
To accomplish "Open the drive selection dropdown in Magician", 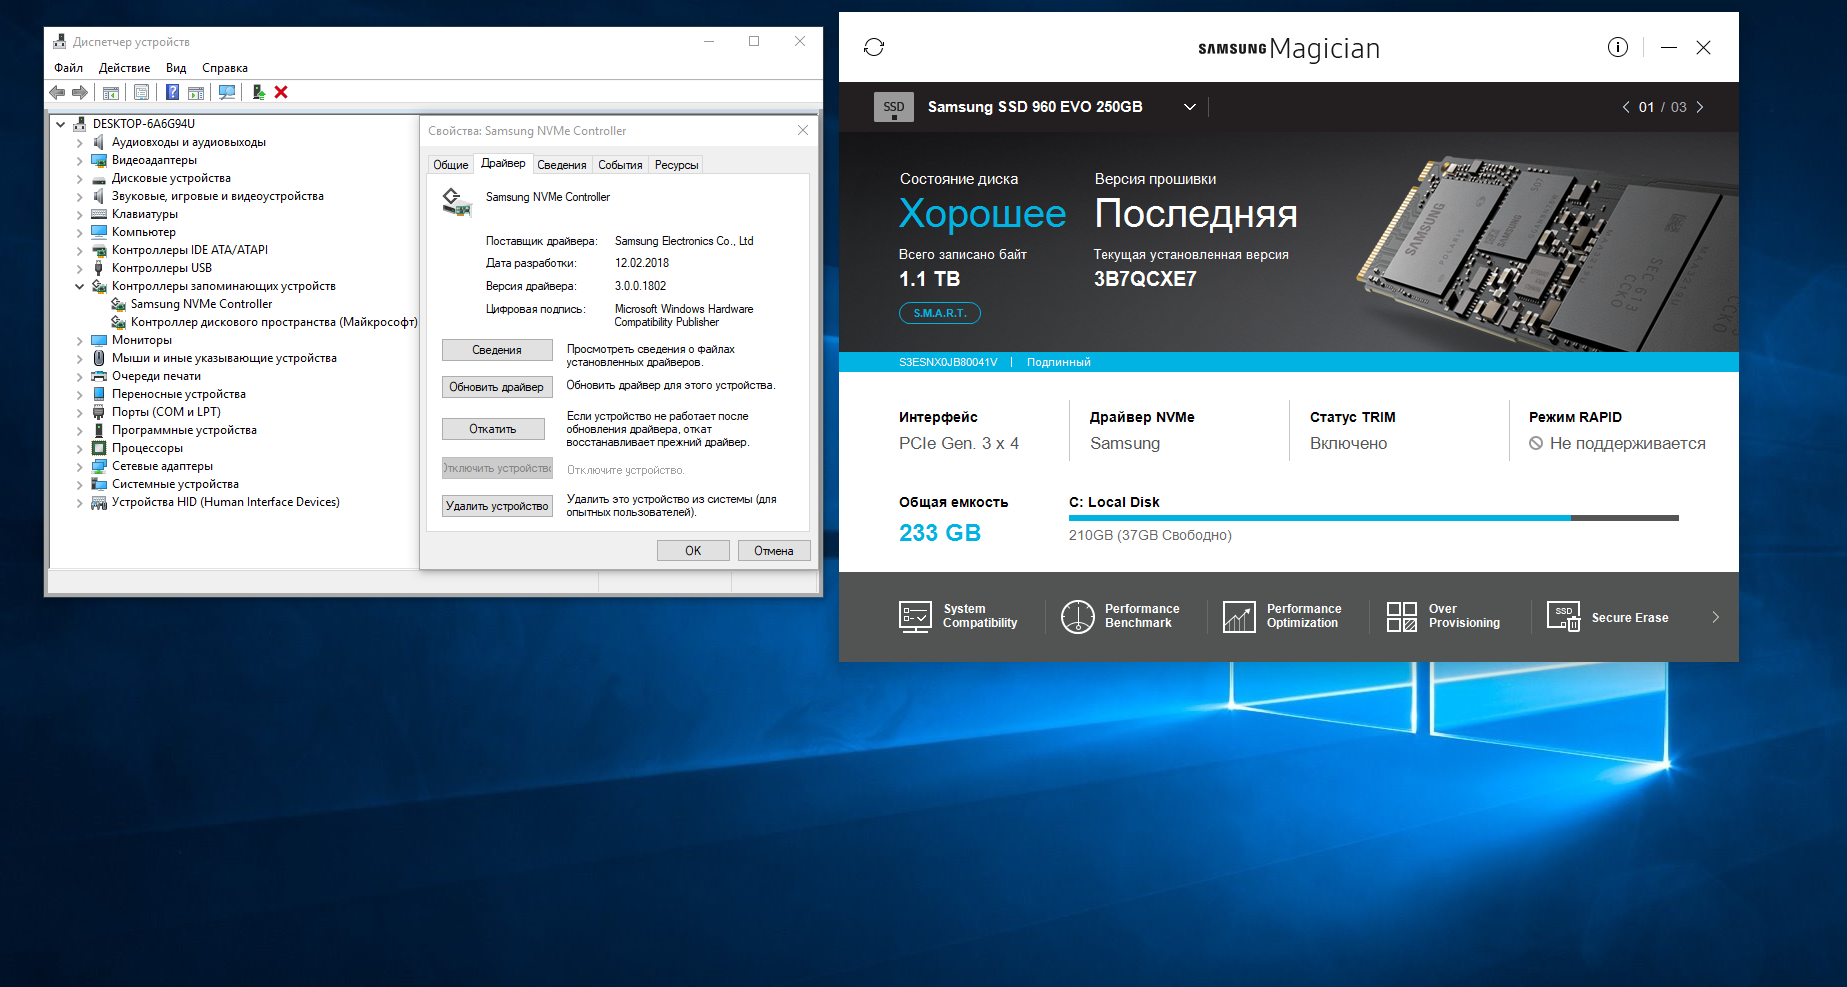I will click(1190, 107).
